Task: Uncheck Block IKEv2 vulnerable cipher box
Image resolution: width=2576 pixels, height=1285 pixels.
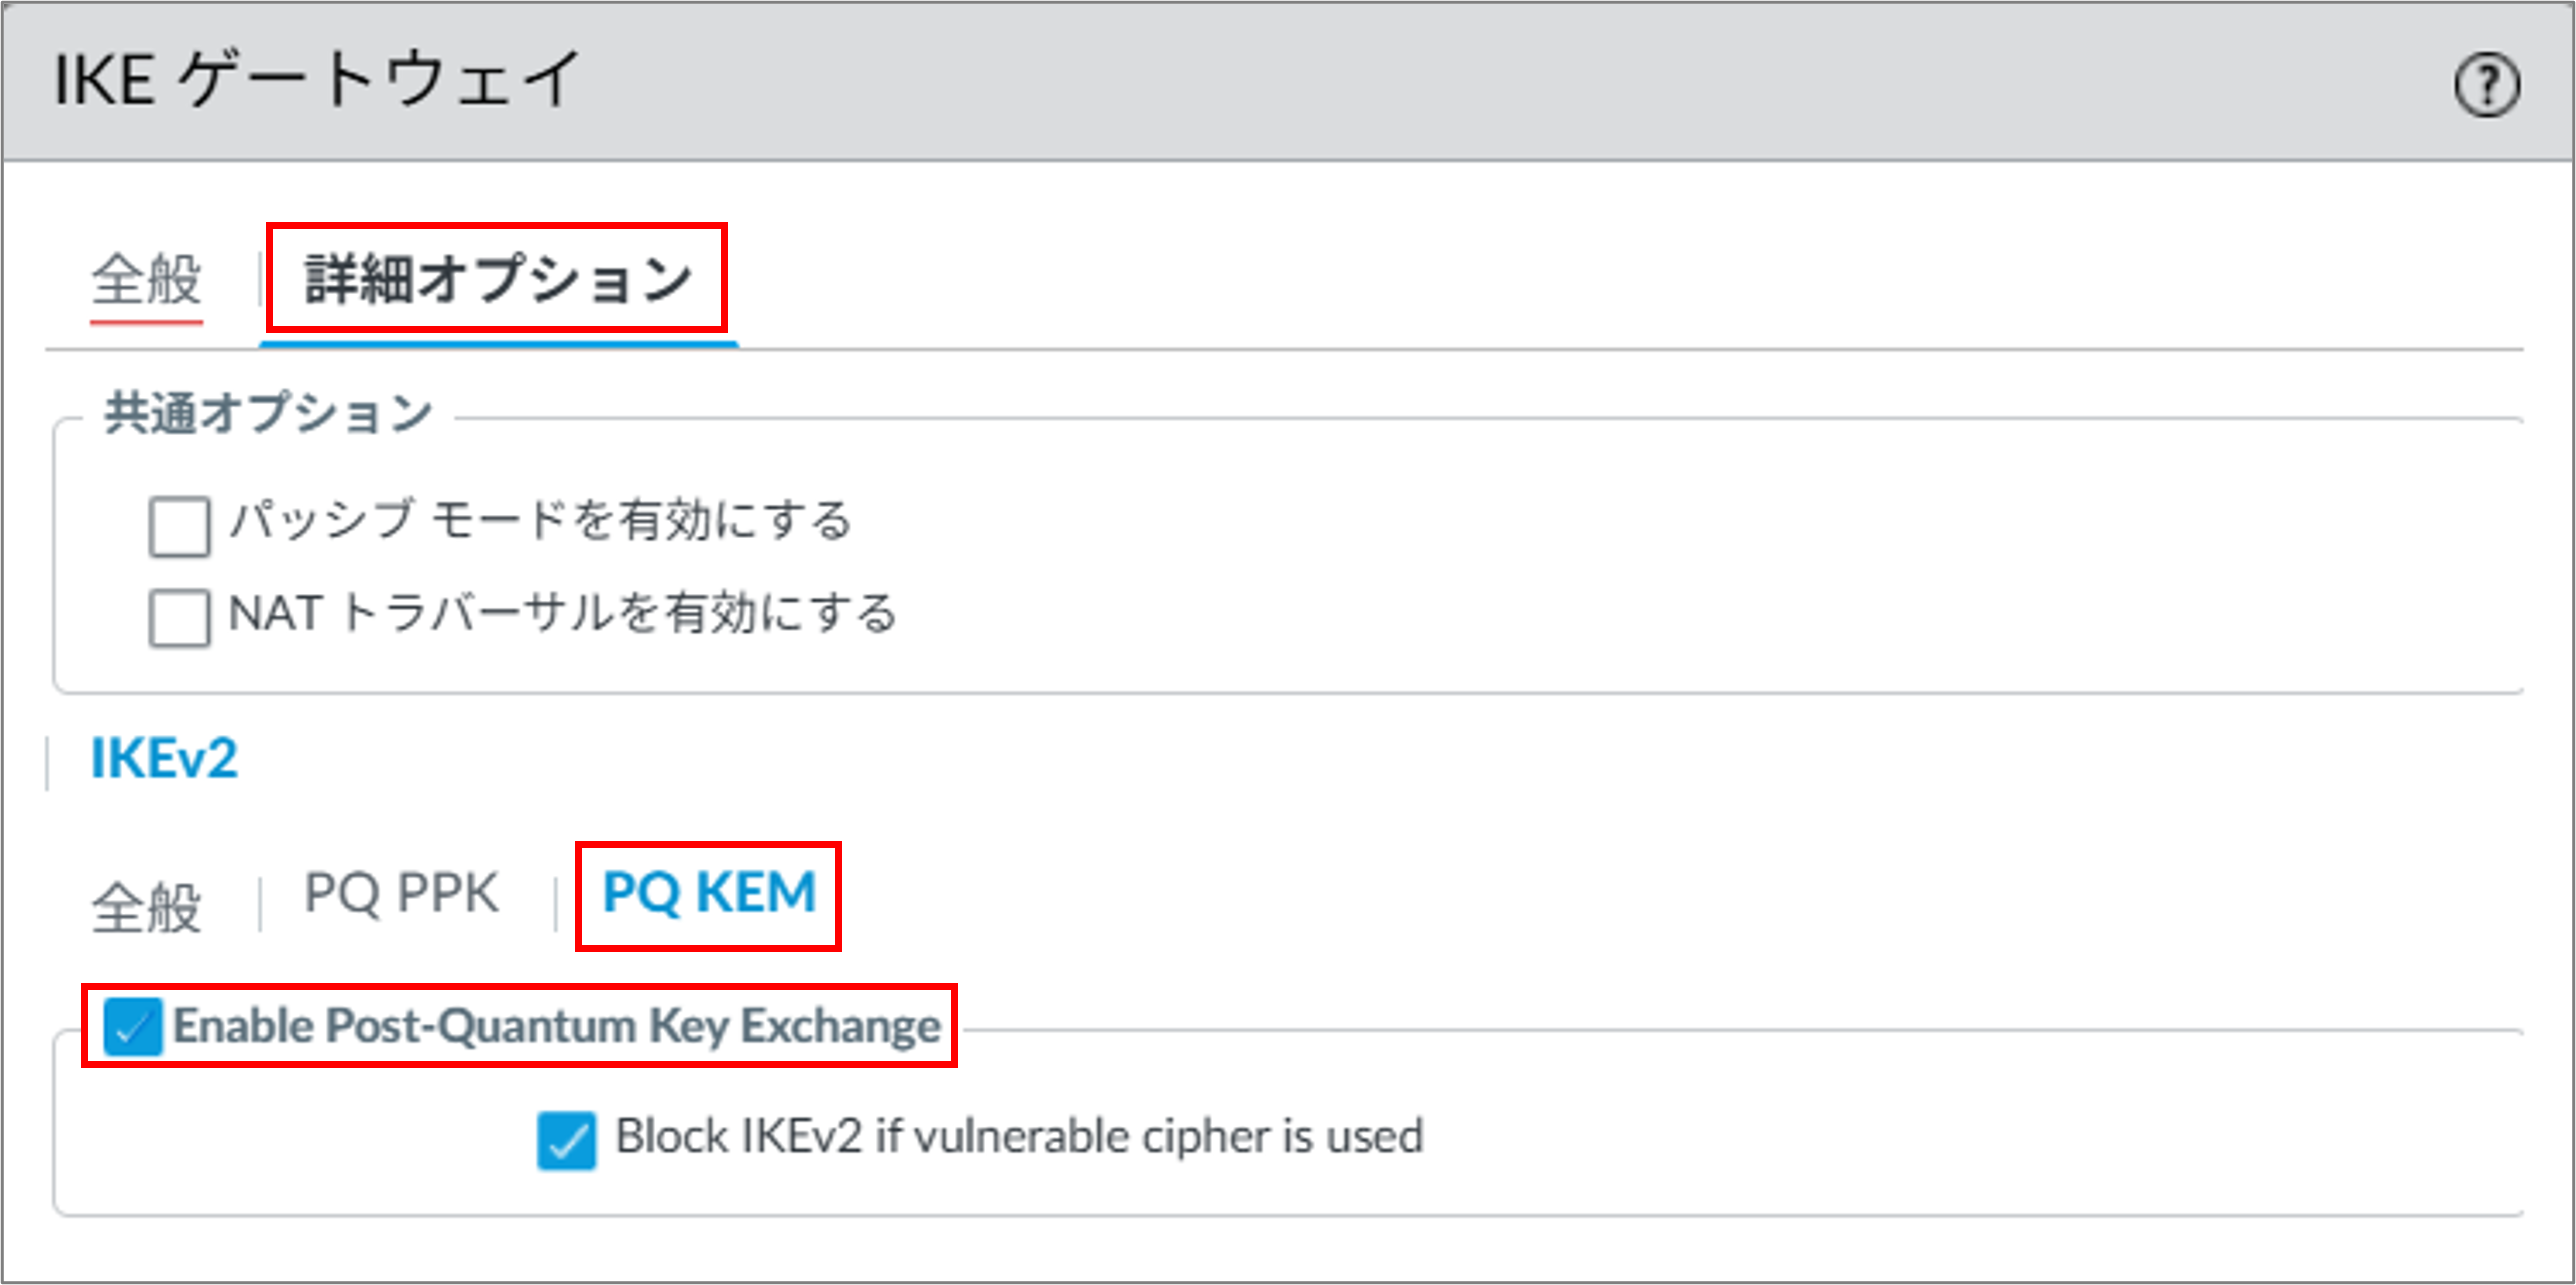Action: tap(566, 1140)
